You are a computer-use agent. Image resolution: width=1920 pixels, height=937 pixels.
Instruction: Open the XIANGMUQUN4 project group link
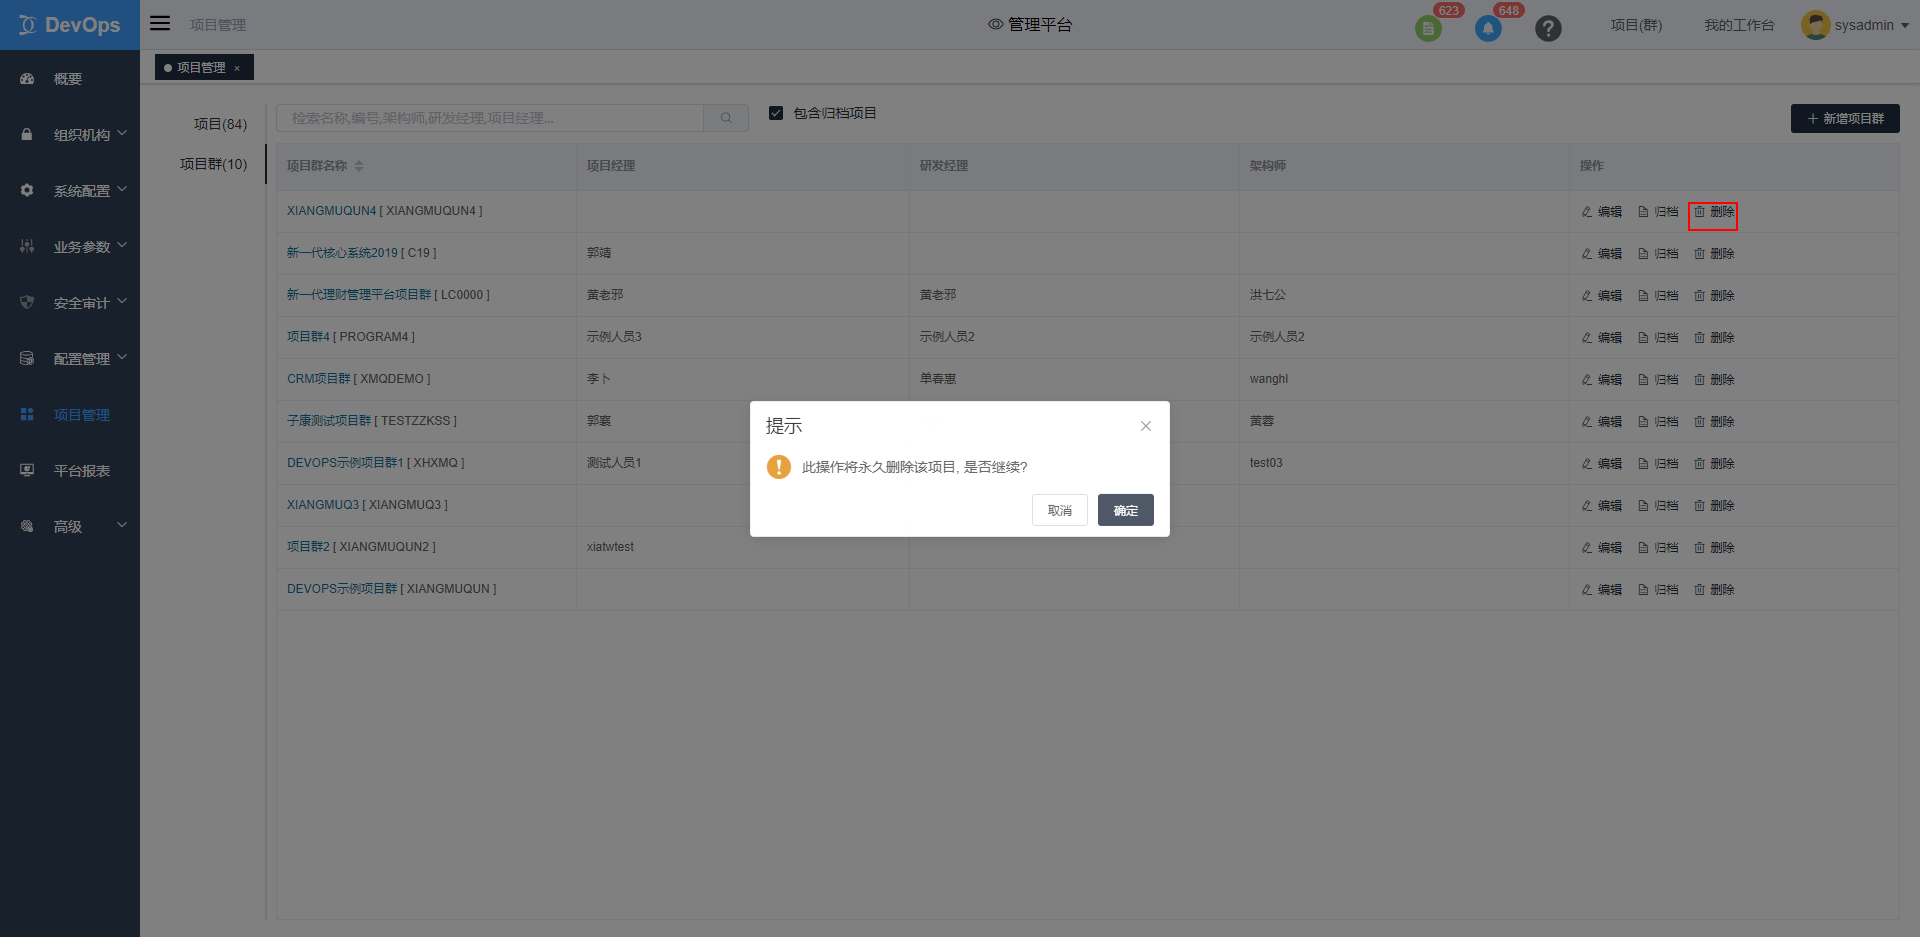point(385,211)
